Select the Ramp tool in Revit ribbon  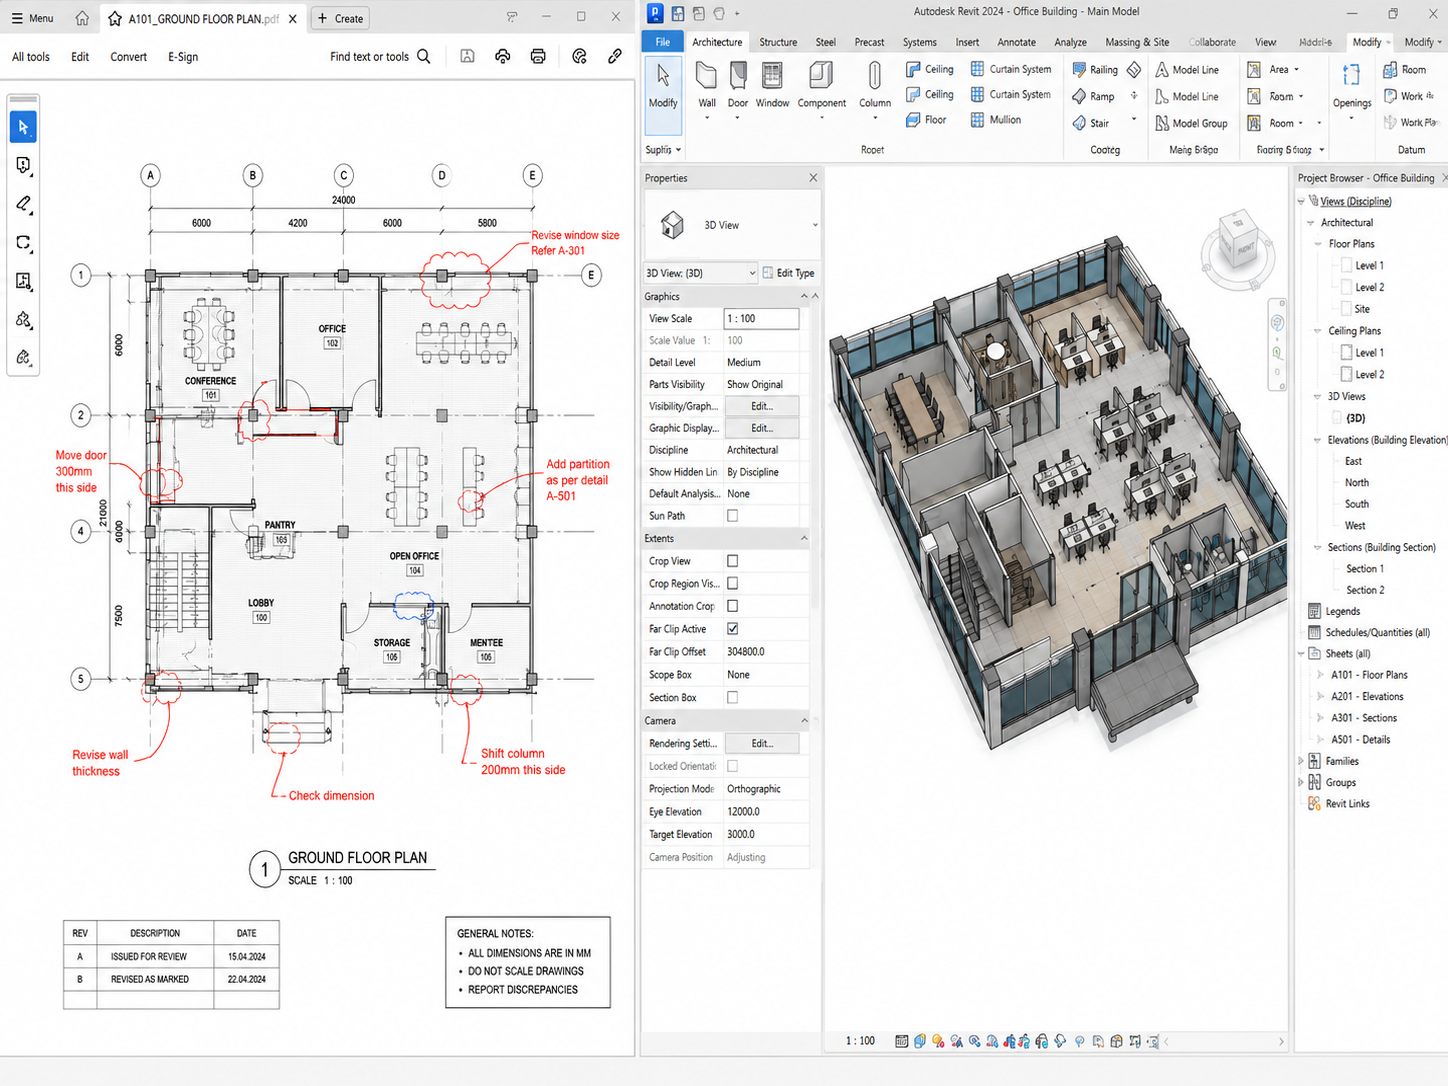click(1093, 97)
